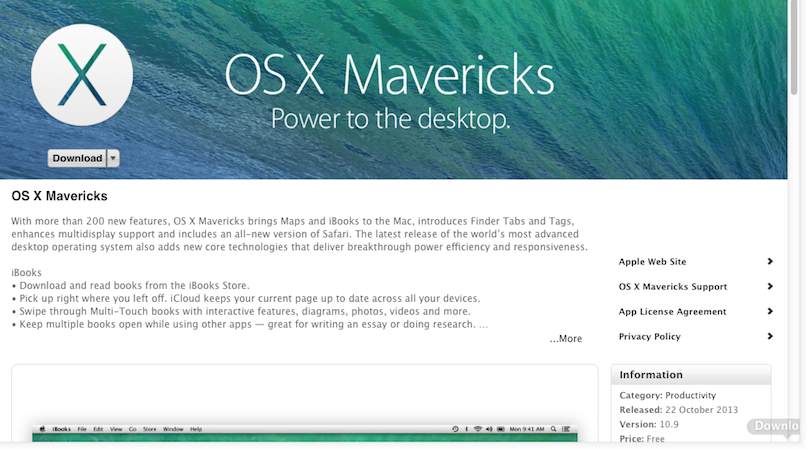Click the OS X Mavericks round X icon
This screenshot has height=450, width=807.
pyautogui.click(x=82, y=75)
